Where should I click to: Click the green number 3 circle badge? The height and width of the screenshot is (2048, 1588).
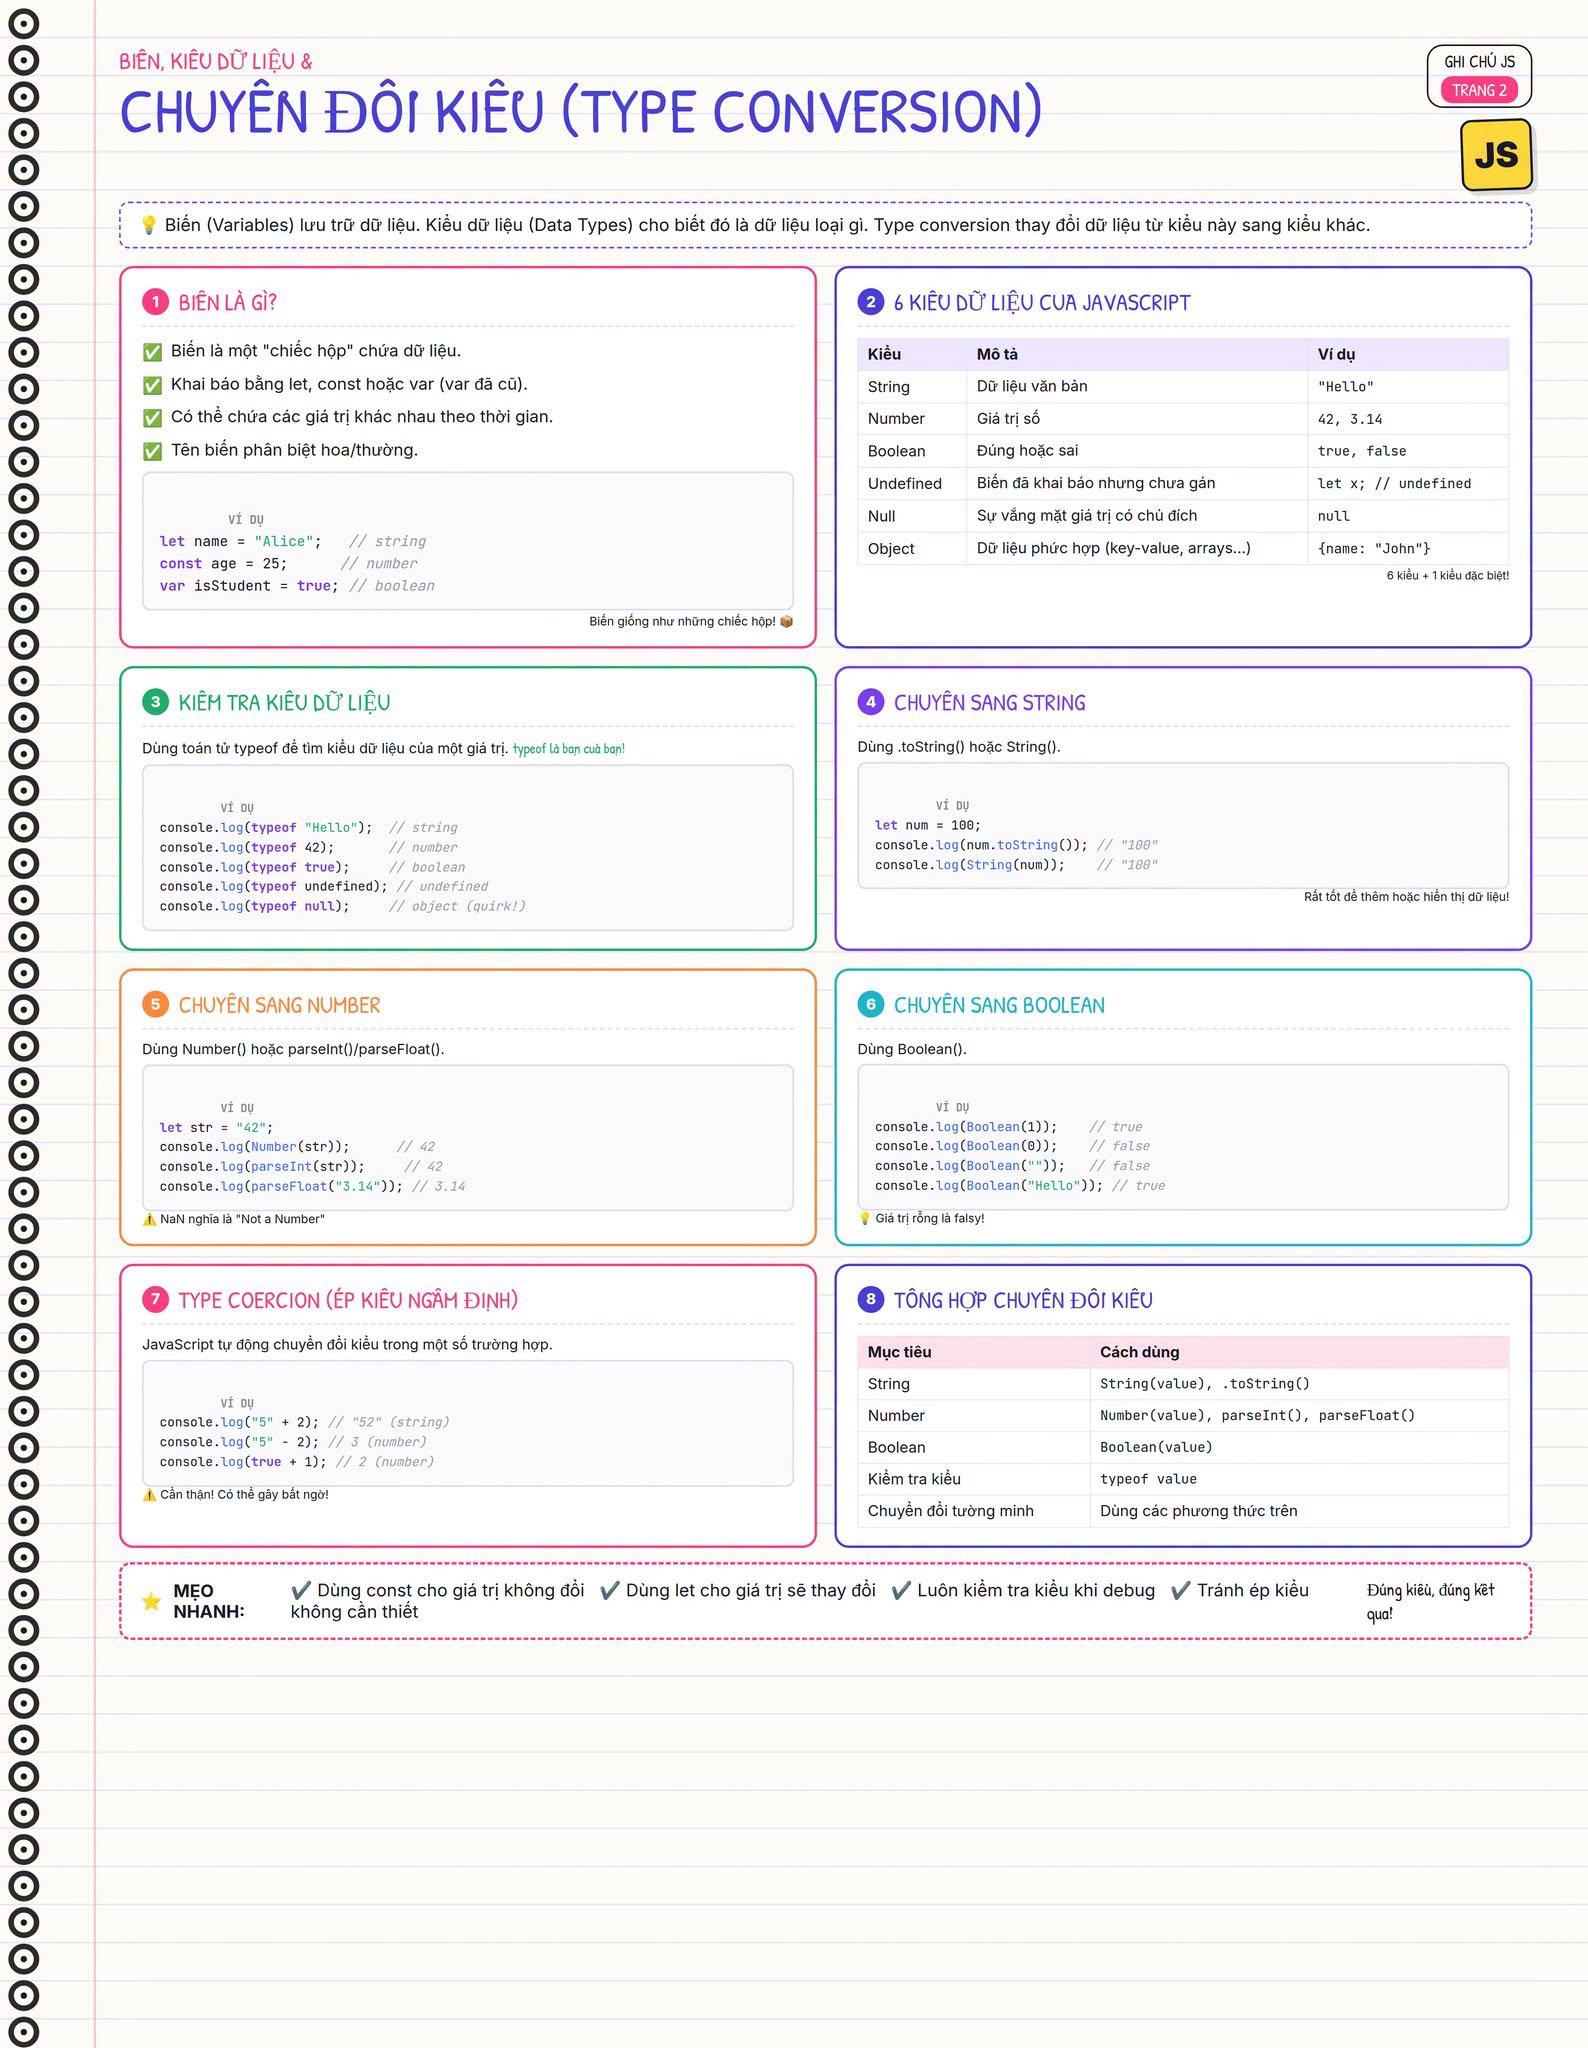(x=155, y=702)
